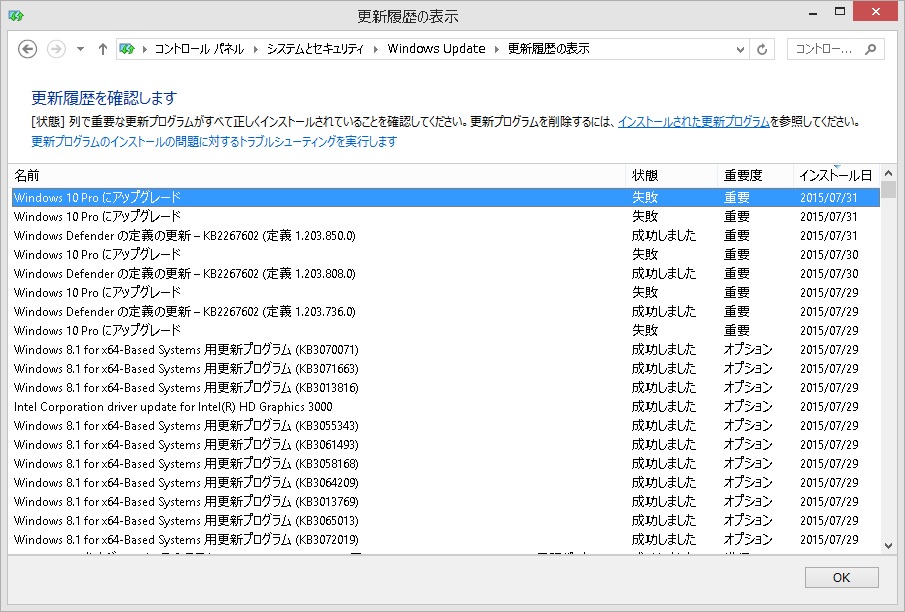
Task: Maximize the 更新履歴の表示 window
Action: point(840,12)
